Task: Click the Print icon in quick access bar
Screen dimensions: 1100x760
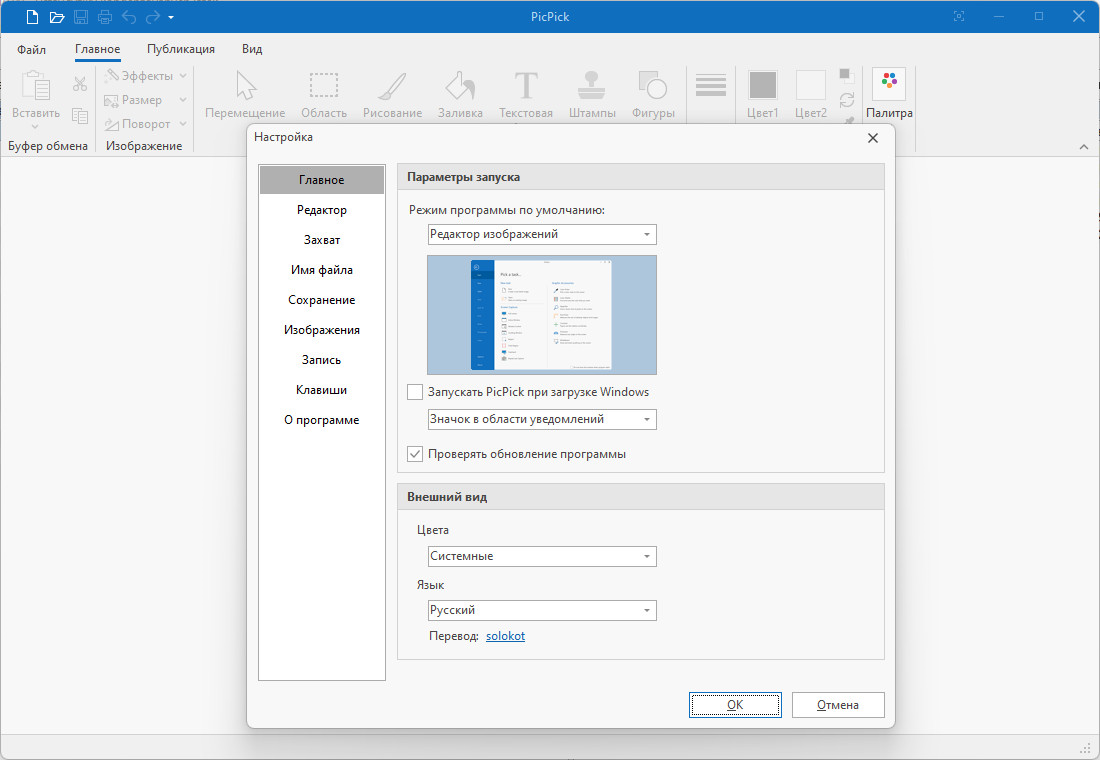Action: click(x=105, y=17)
